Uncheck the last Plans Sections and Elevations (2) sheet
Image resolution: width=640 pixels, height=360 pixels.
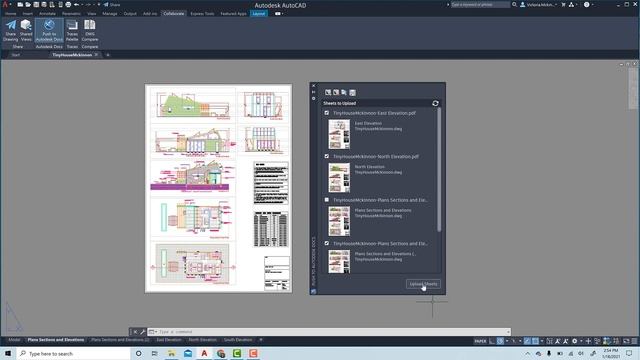[327, 243]
